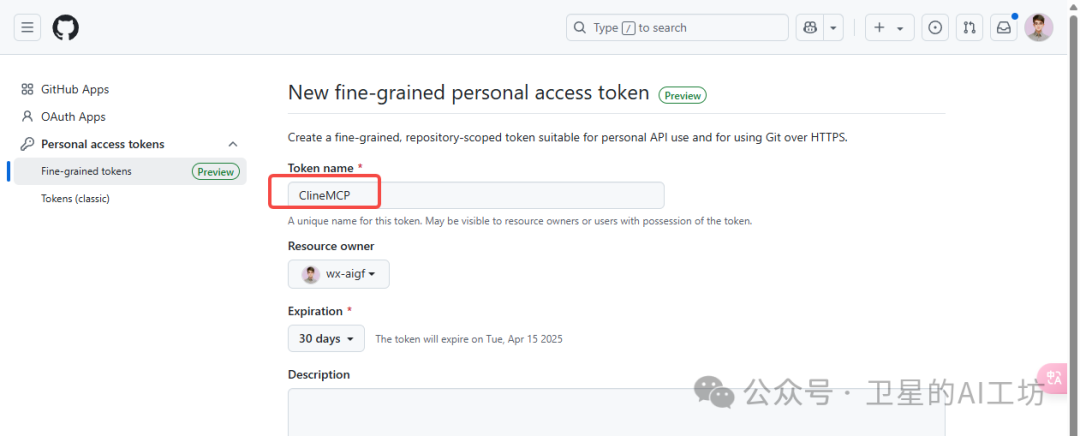Open the hamburger navigation menu
The image size is (1080, 436).
(27, 28)
